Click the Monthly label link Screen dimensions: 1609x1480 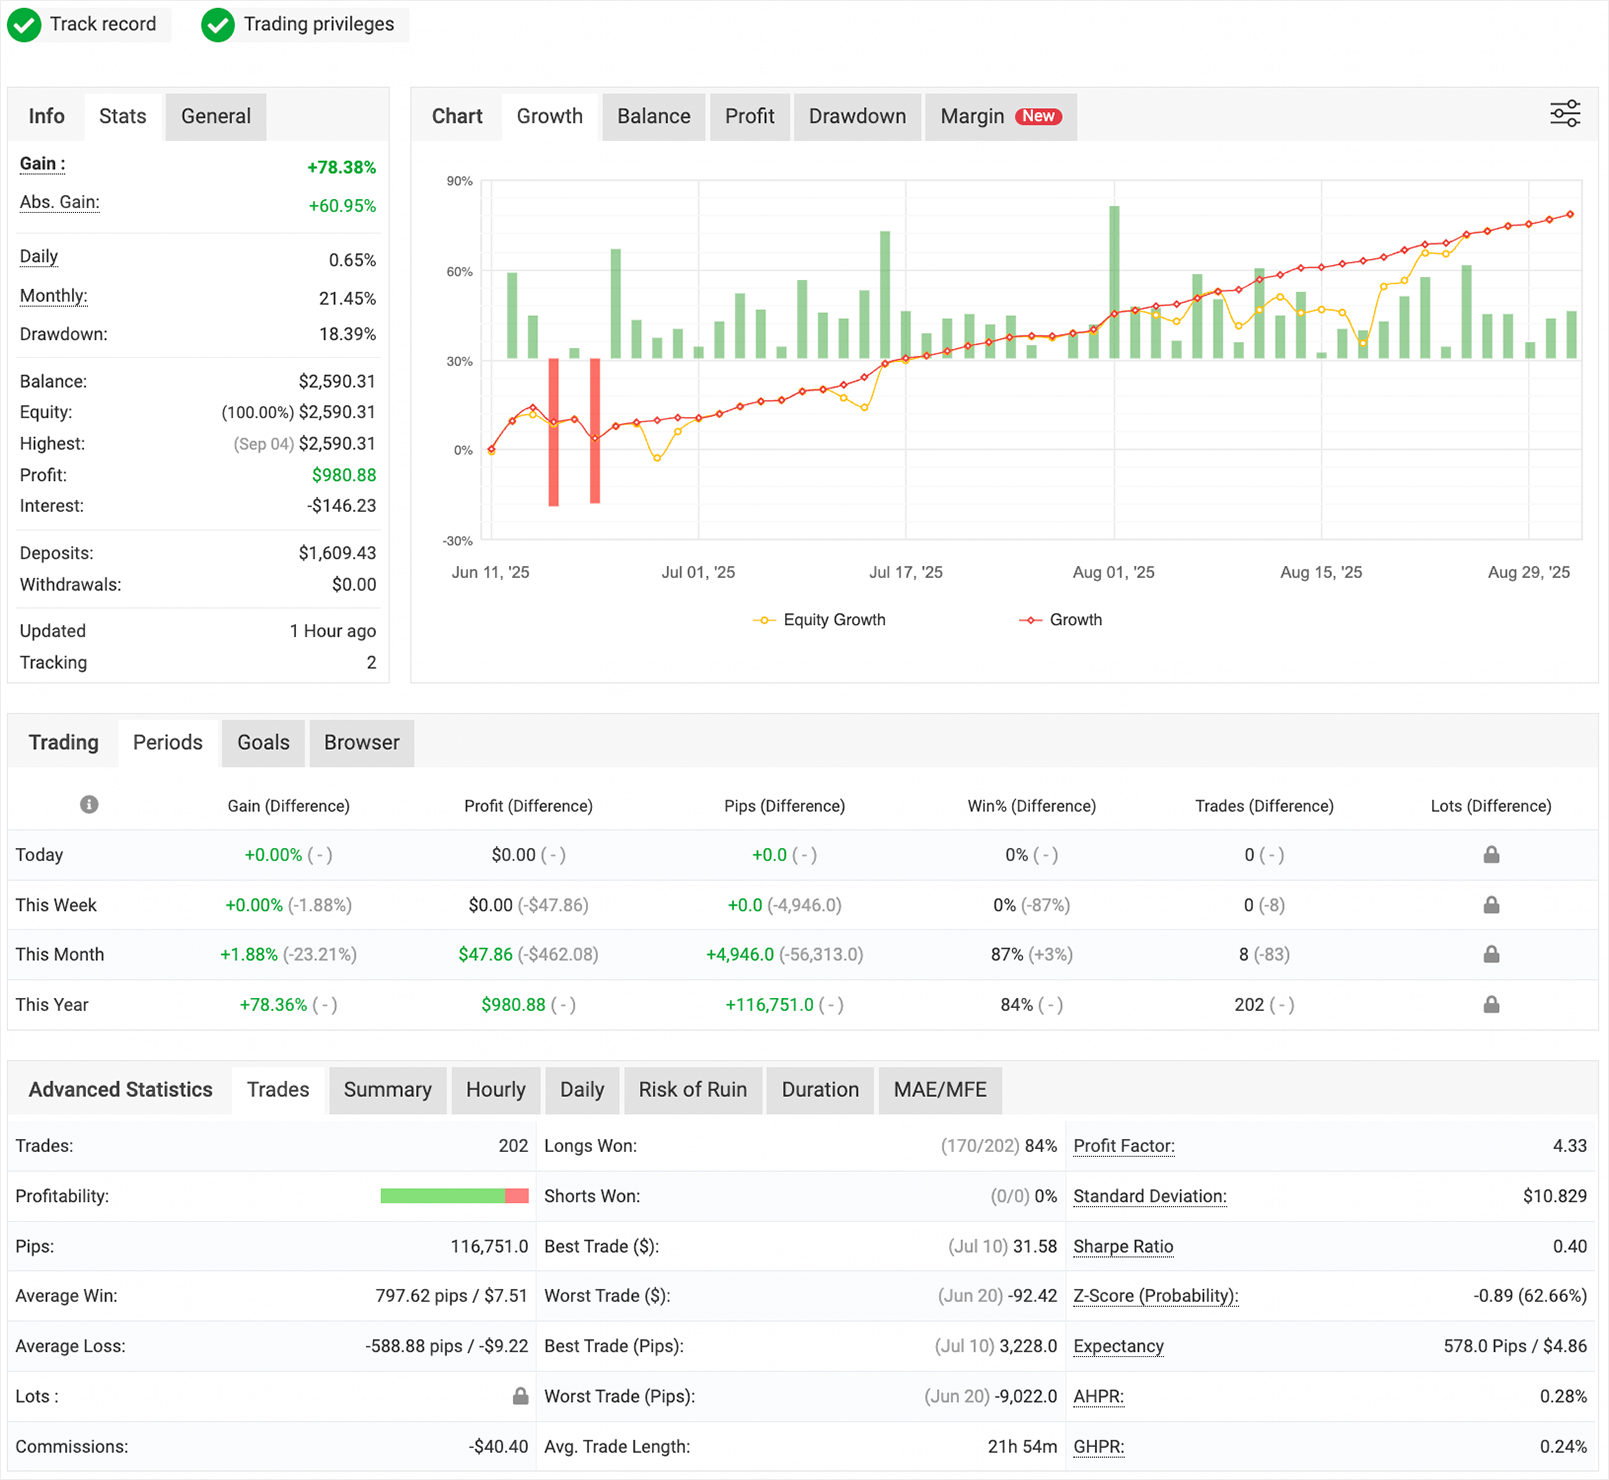pos(54,296)
